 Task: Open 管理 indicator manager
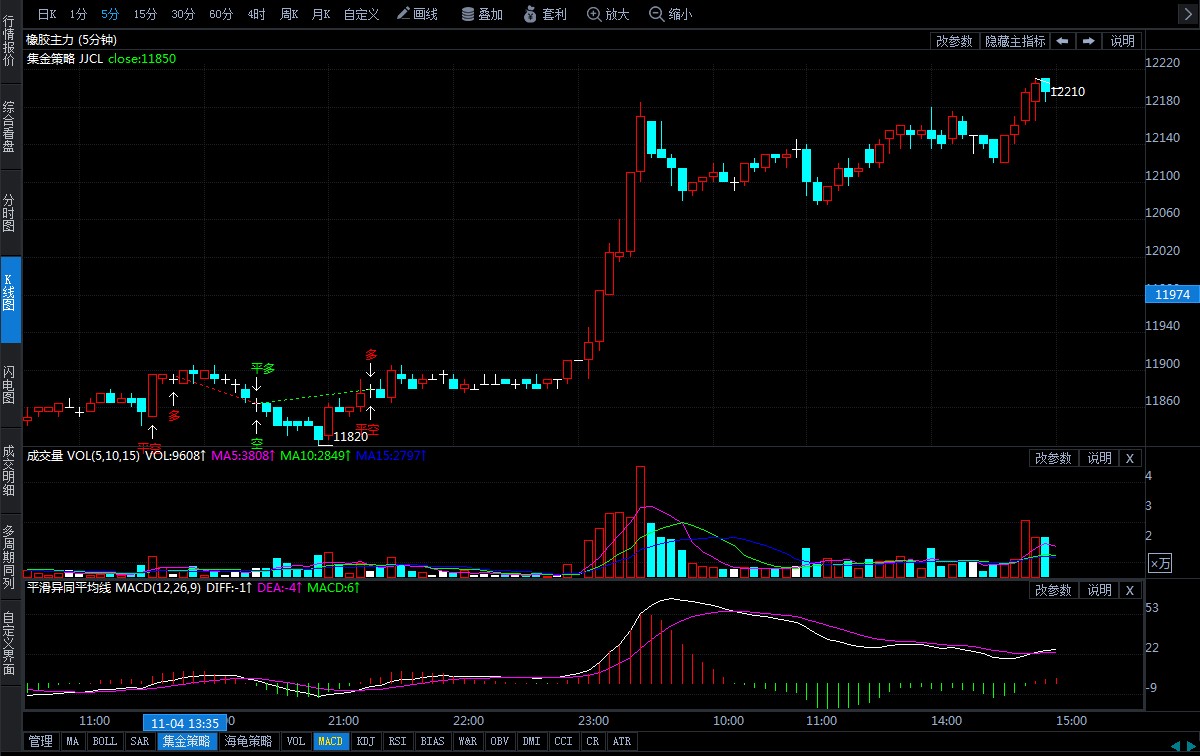pos(41,742)
